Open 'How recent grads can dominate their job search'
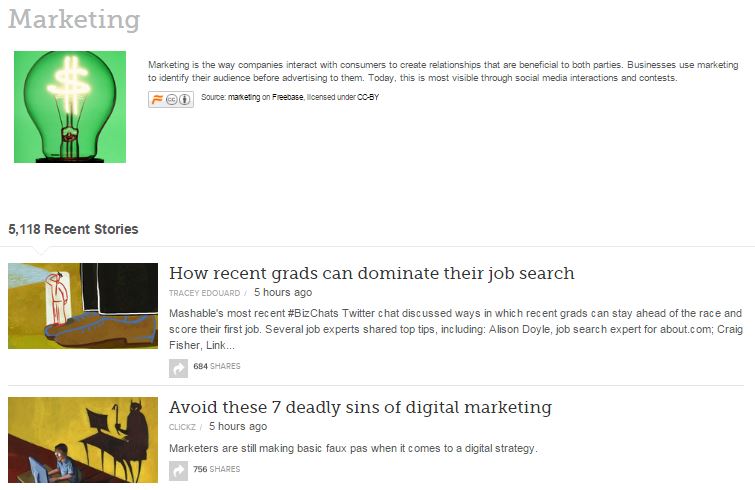The image size is (755, 490). 372,273
